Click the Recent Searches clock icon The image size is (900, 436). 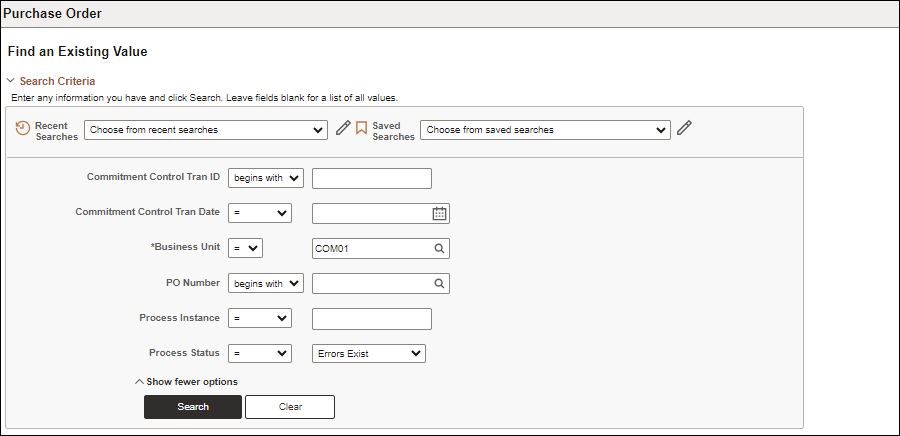22,129
